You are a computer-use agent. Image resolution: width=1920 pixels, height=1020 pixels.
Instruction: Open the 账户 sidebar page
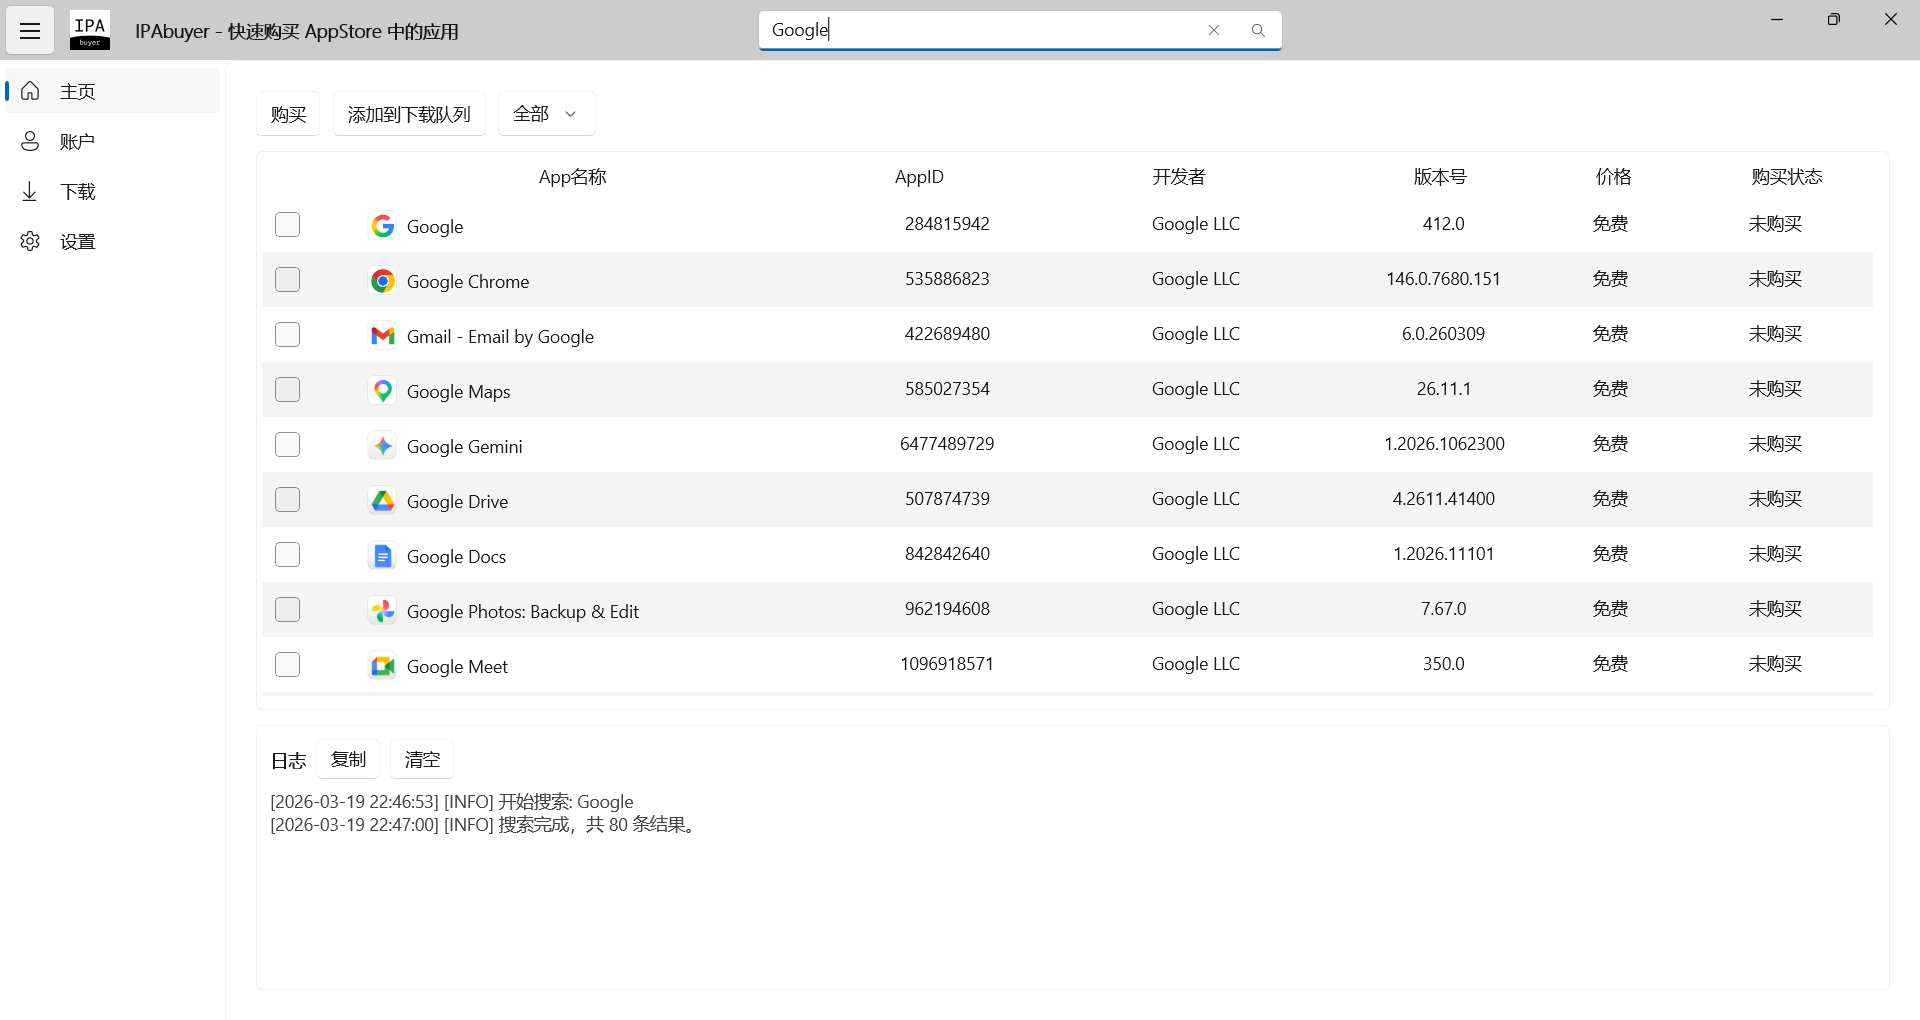[77, 142]
